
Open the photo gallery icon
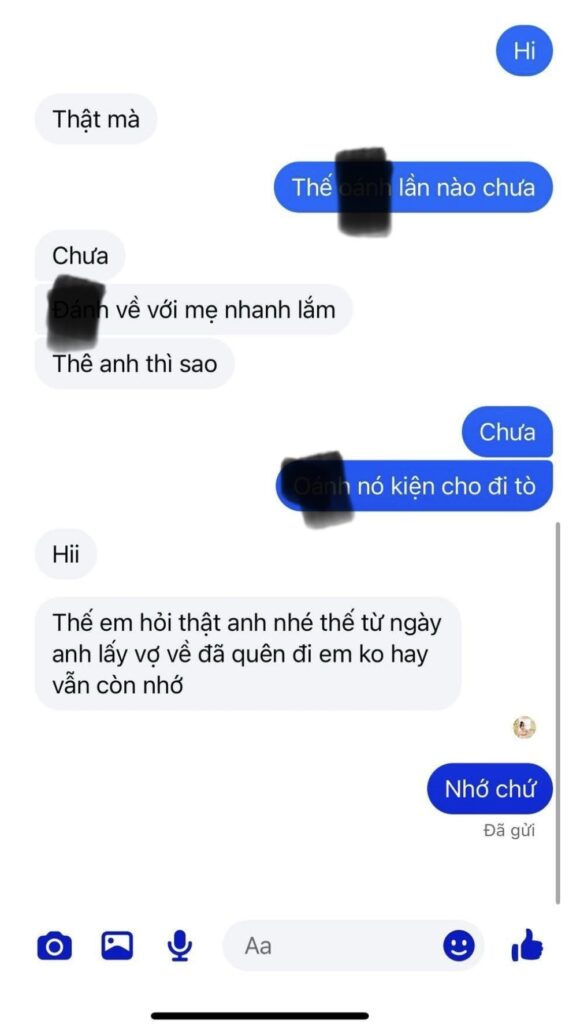point(117,945)
